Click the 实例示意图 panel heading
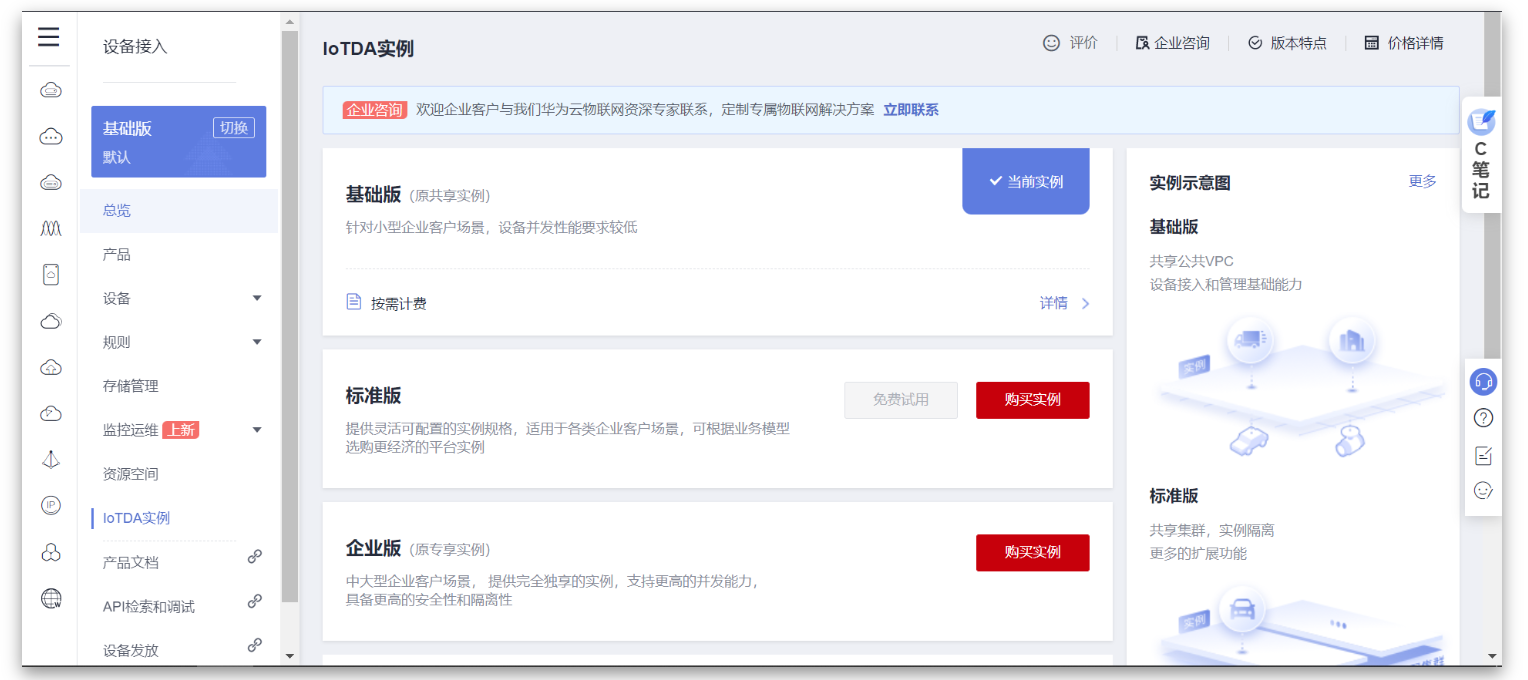 click(1190, 183)
